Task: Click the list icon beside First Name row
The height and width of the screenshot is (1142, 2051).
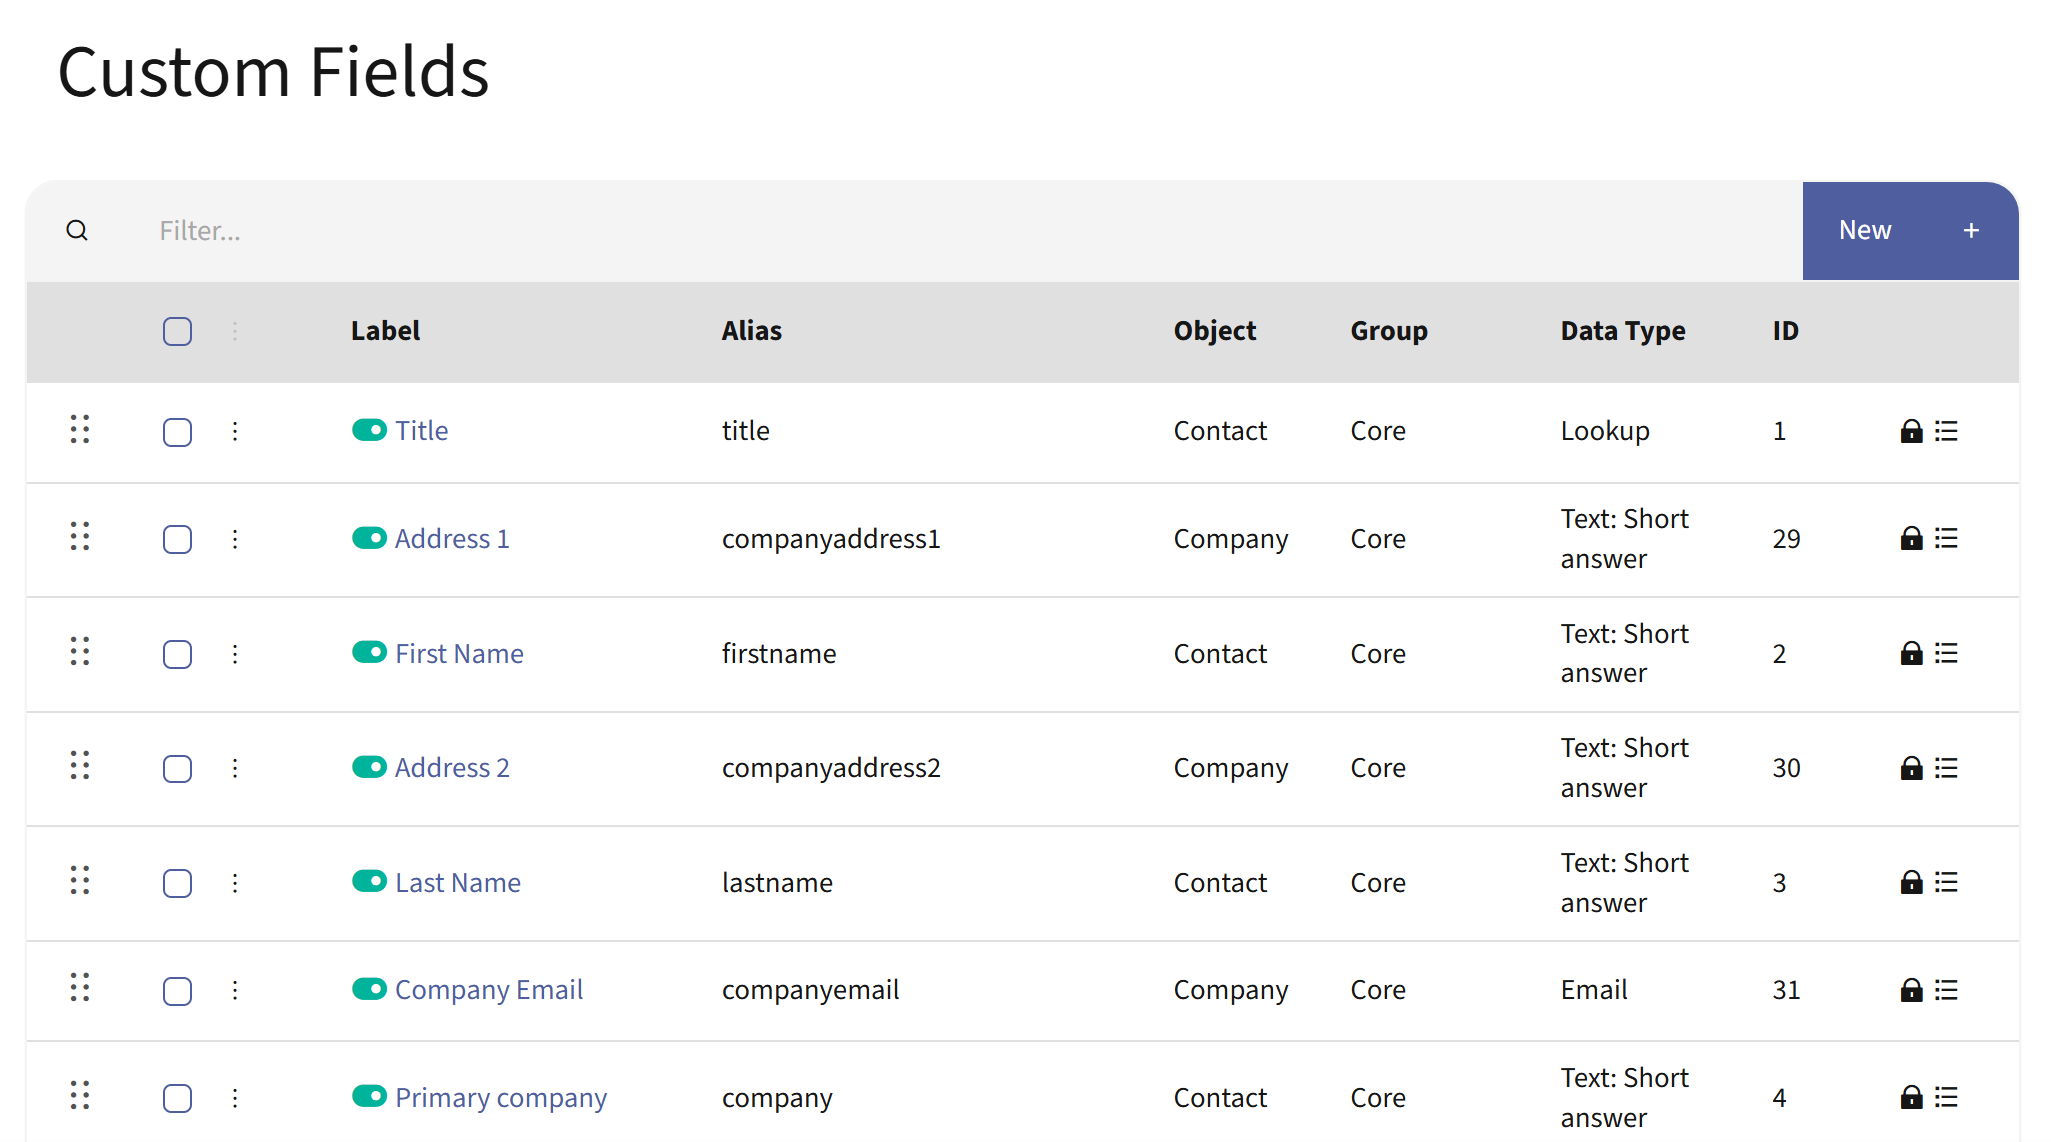Action: tap(1947, 653)
